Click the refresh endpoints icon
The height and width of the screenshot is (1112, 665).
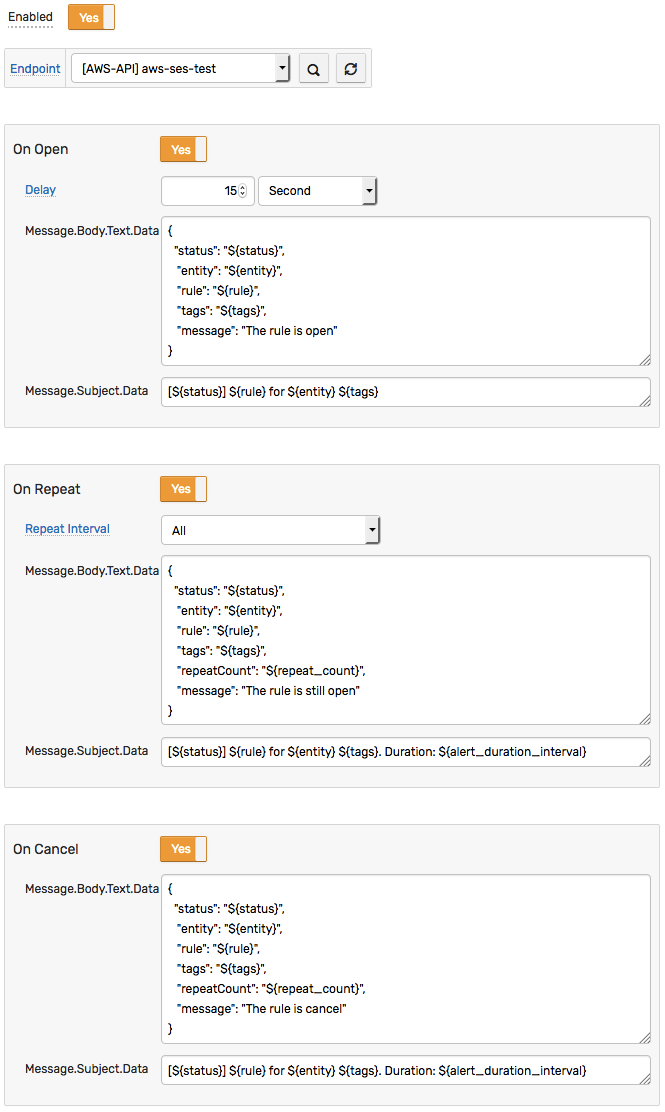pyautogui.click(x=350, y=69)
